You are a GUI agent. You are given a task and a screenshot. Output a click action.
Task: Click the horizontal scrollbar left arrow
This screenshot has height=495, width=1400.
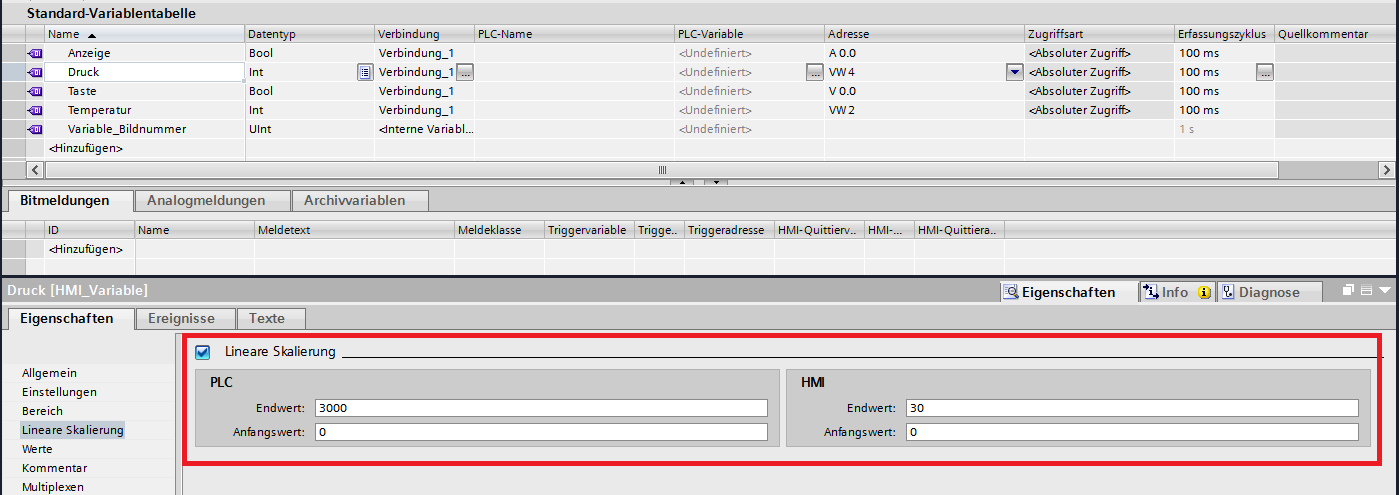35,170
